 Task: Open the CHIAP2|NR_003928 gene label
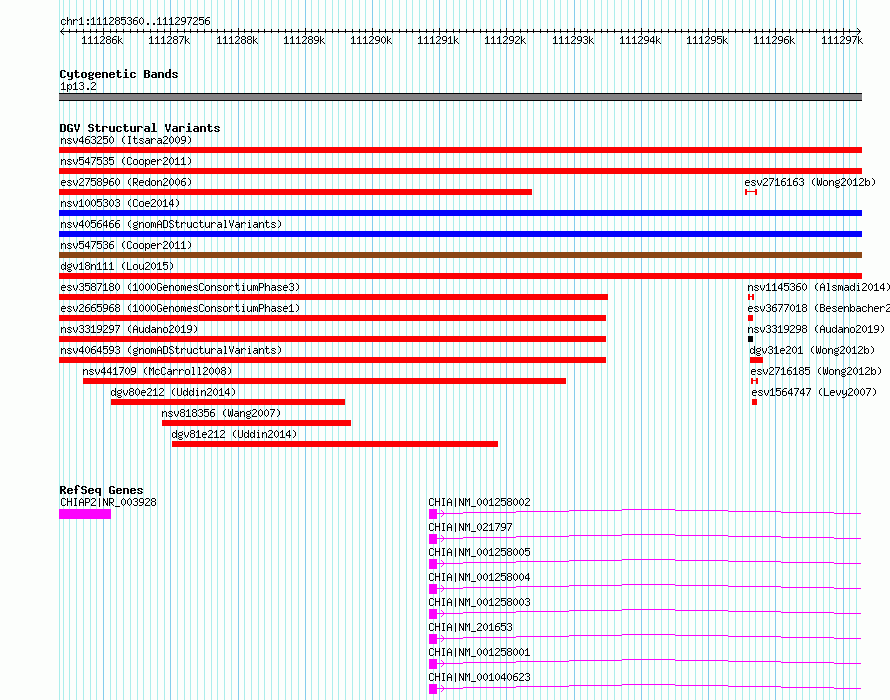coord(108,502)
